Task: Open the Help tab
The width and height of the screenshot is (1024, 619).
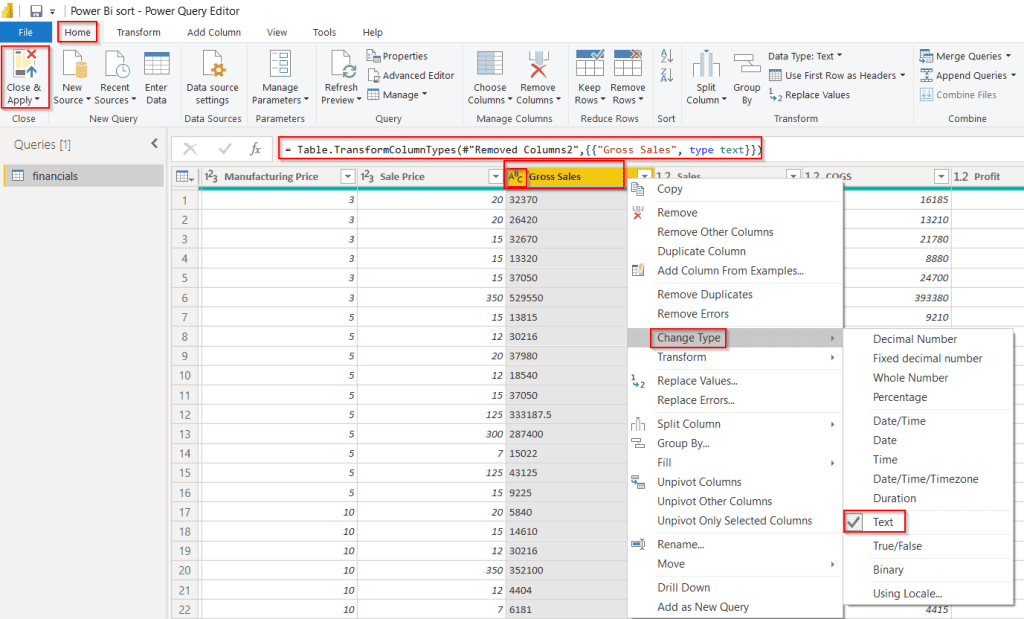Action: 373,32
